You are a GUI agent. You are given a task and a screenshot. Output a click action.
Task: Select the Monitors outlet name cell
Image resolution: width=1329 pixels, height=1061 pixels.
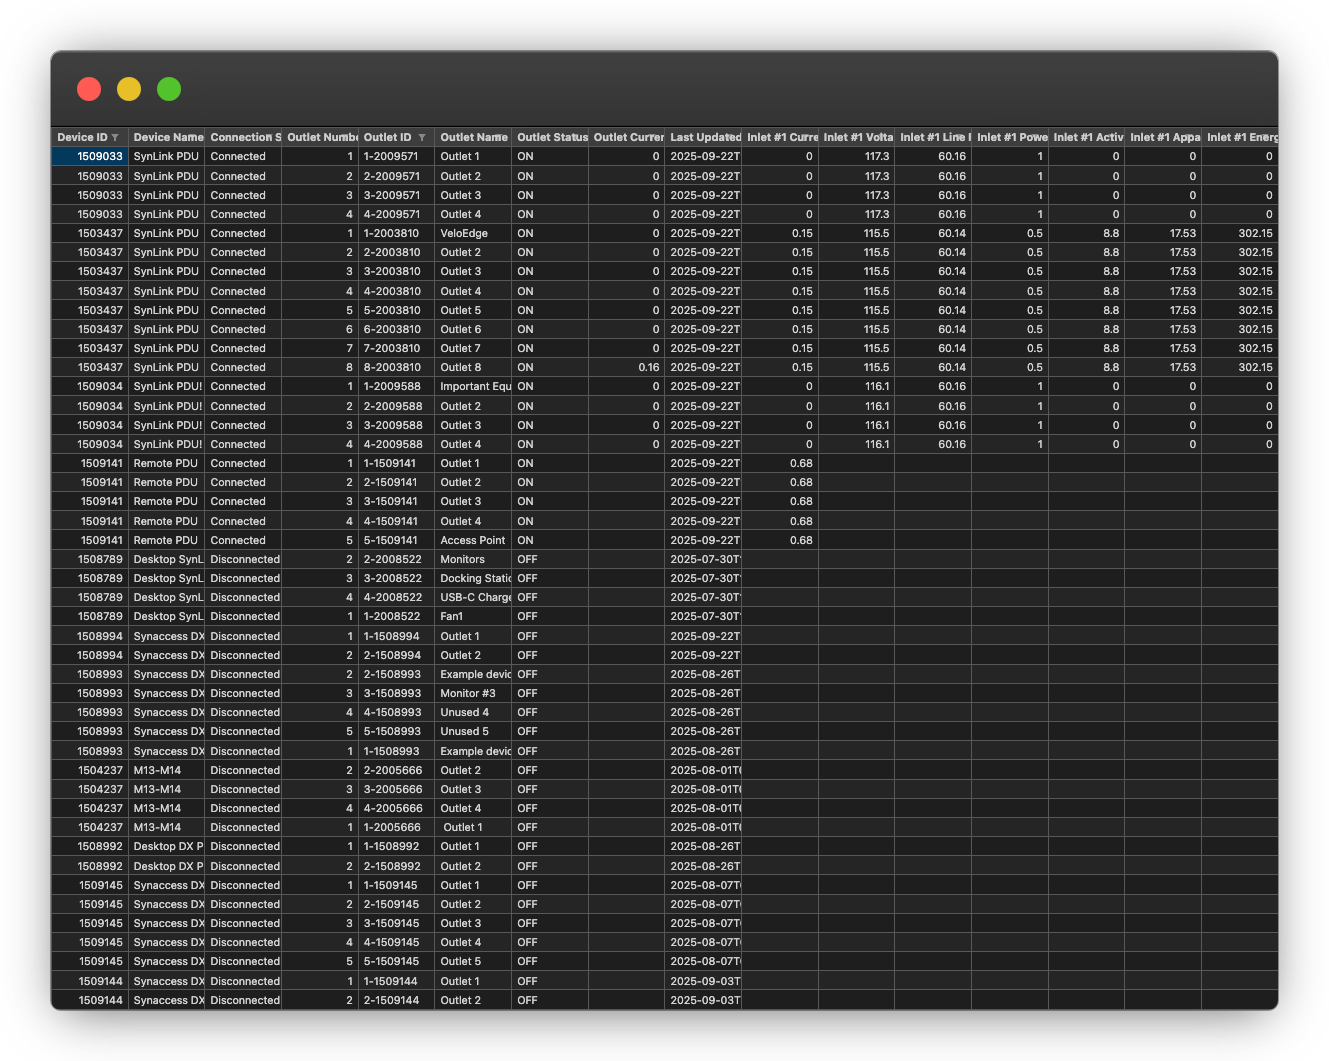pyautogui.click(x=473, y=559)
